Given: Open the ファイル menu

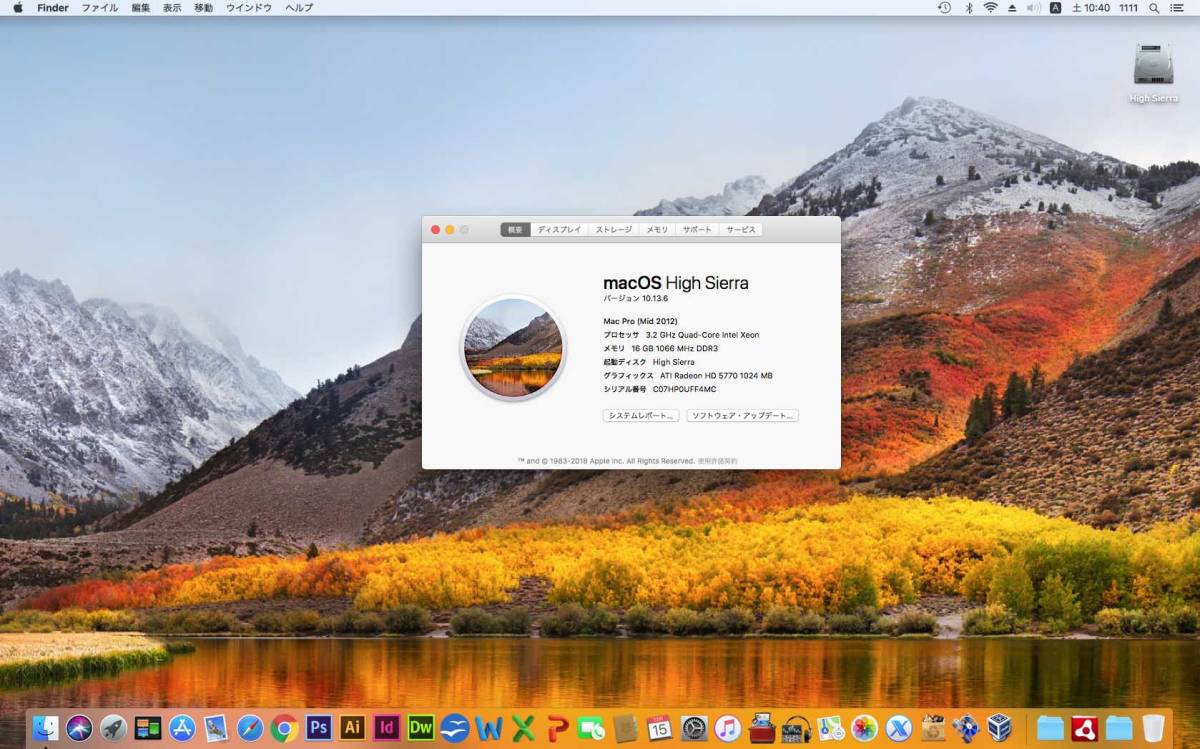Looking at the screenshot, I should coord(99,7).
